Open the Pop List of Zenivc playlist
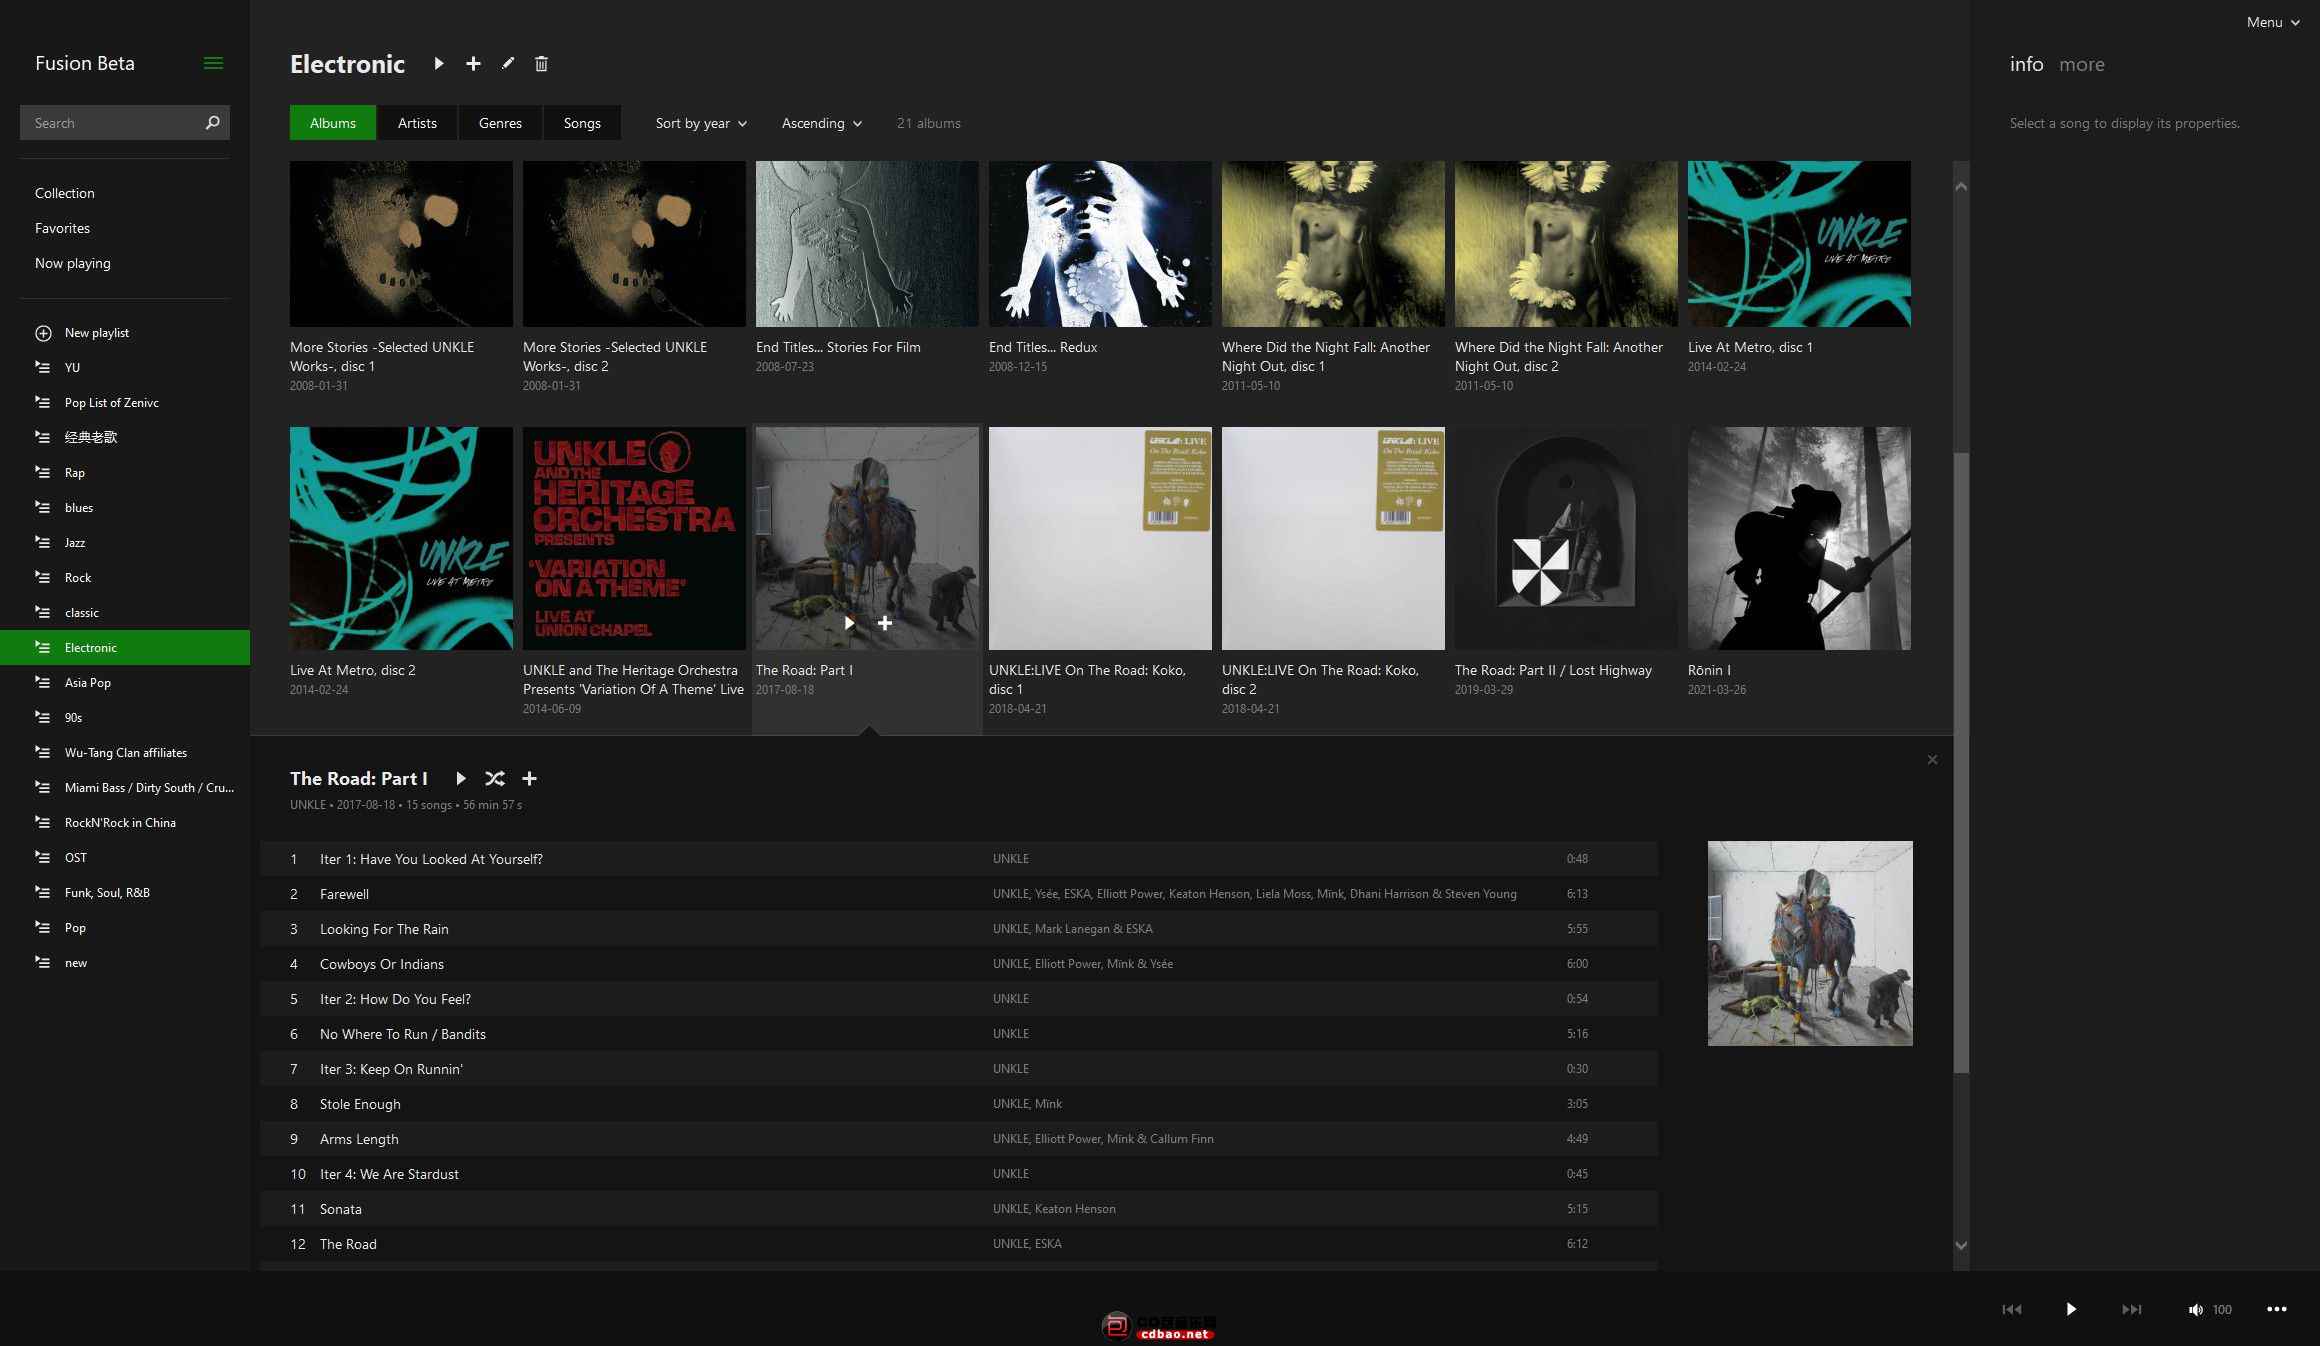The width and height of the screenshot is (2320, 1346). pos(125,403)
